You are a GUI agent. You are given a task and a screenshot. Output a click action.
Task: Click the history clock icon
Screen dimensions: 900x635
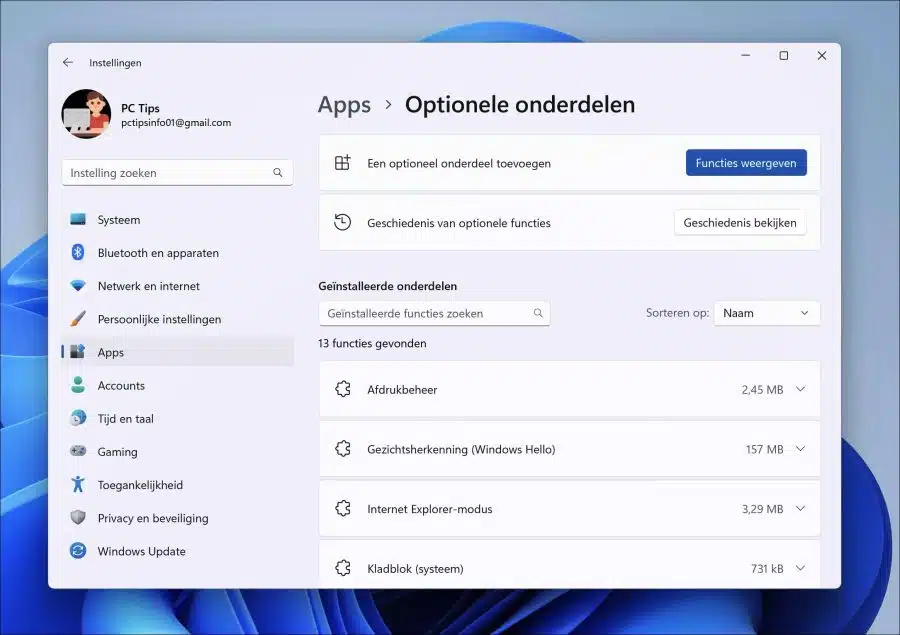click(x=343, y=222)
